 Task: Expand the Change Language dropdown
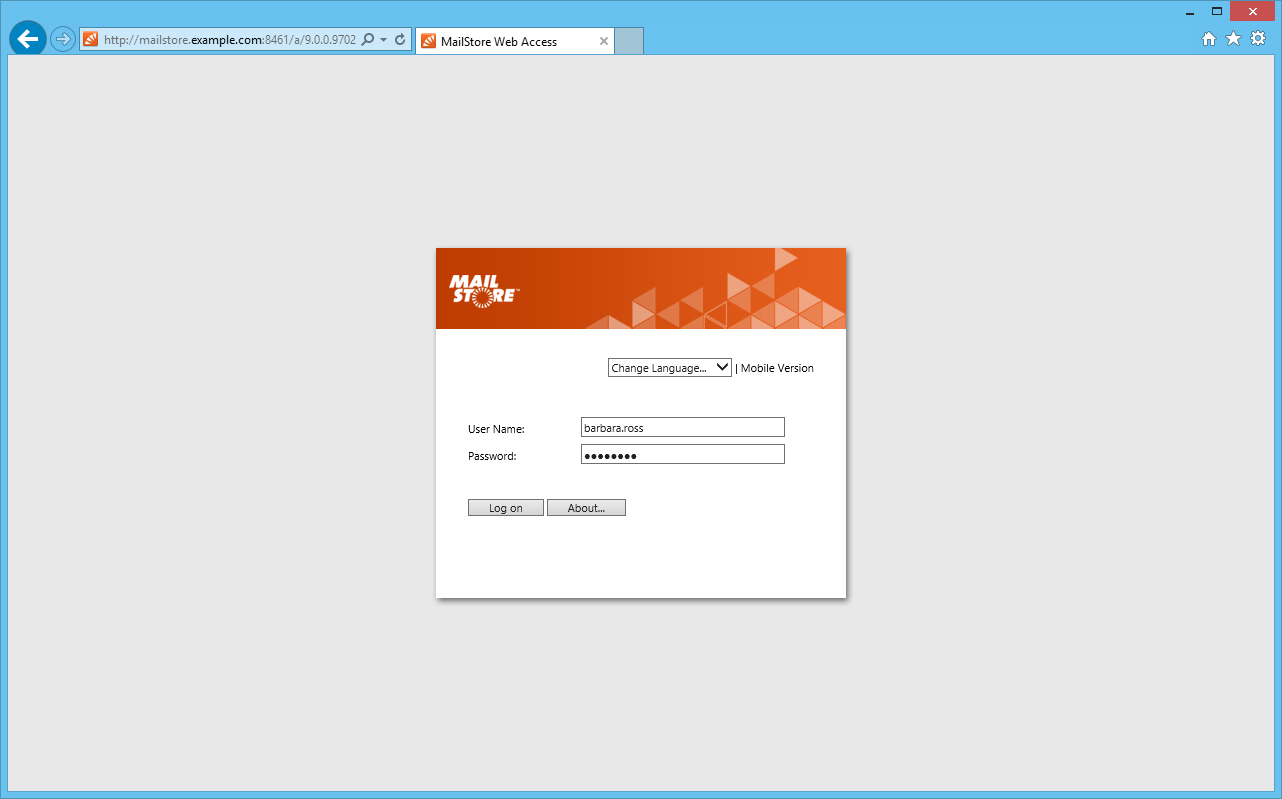pyautogui.click(x=669, y=368)
